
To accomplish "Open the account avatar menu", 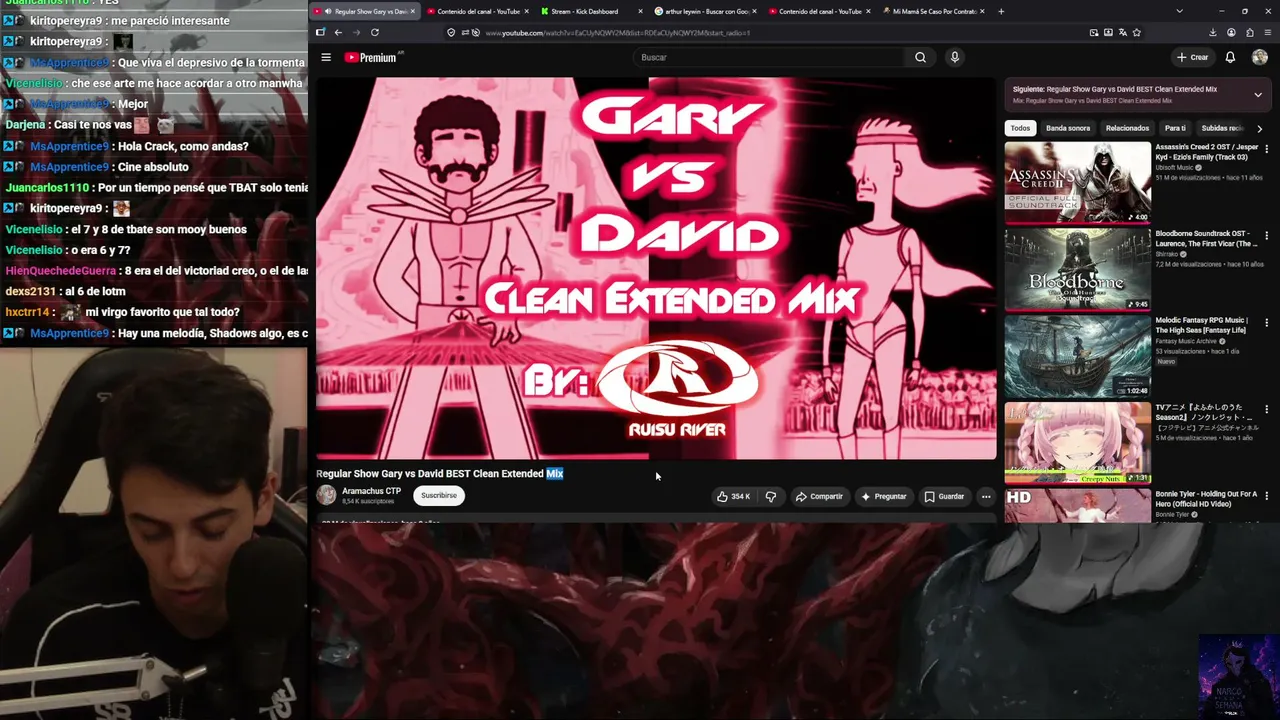I will click(1259, 57).
